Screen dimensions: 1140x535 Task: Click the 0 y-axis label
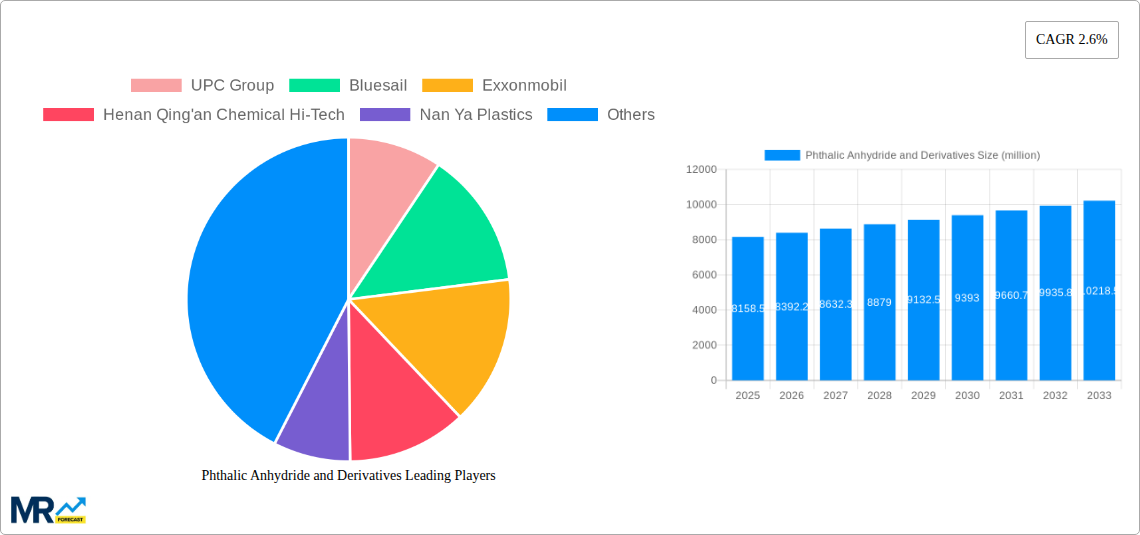(x=714, y=380)
